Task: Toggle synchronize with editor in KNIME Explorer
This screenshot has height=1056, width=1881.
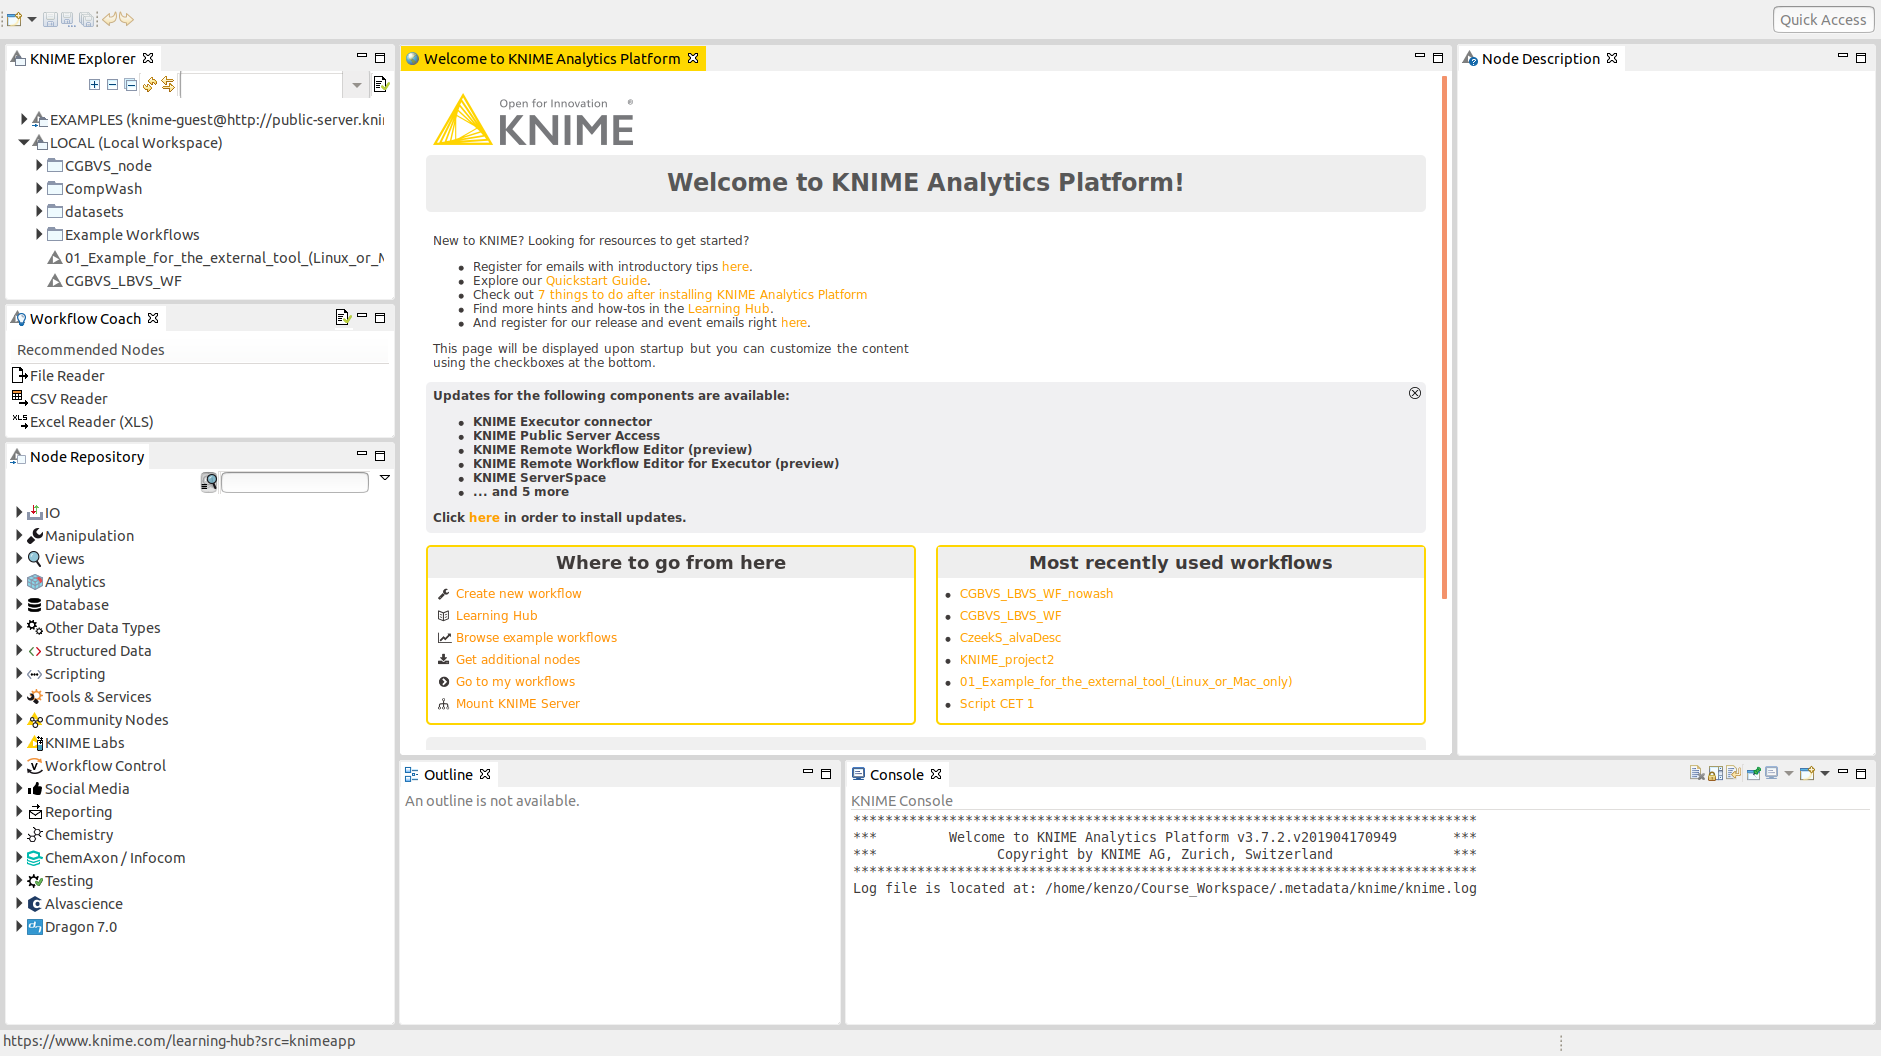Action: coord(168,85)
